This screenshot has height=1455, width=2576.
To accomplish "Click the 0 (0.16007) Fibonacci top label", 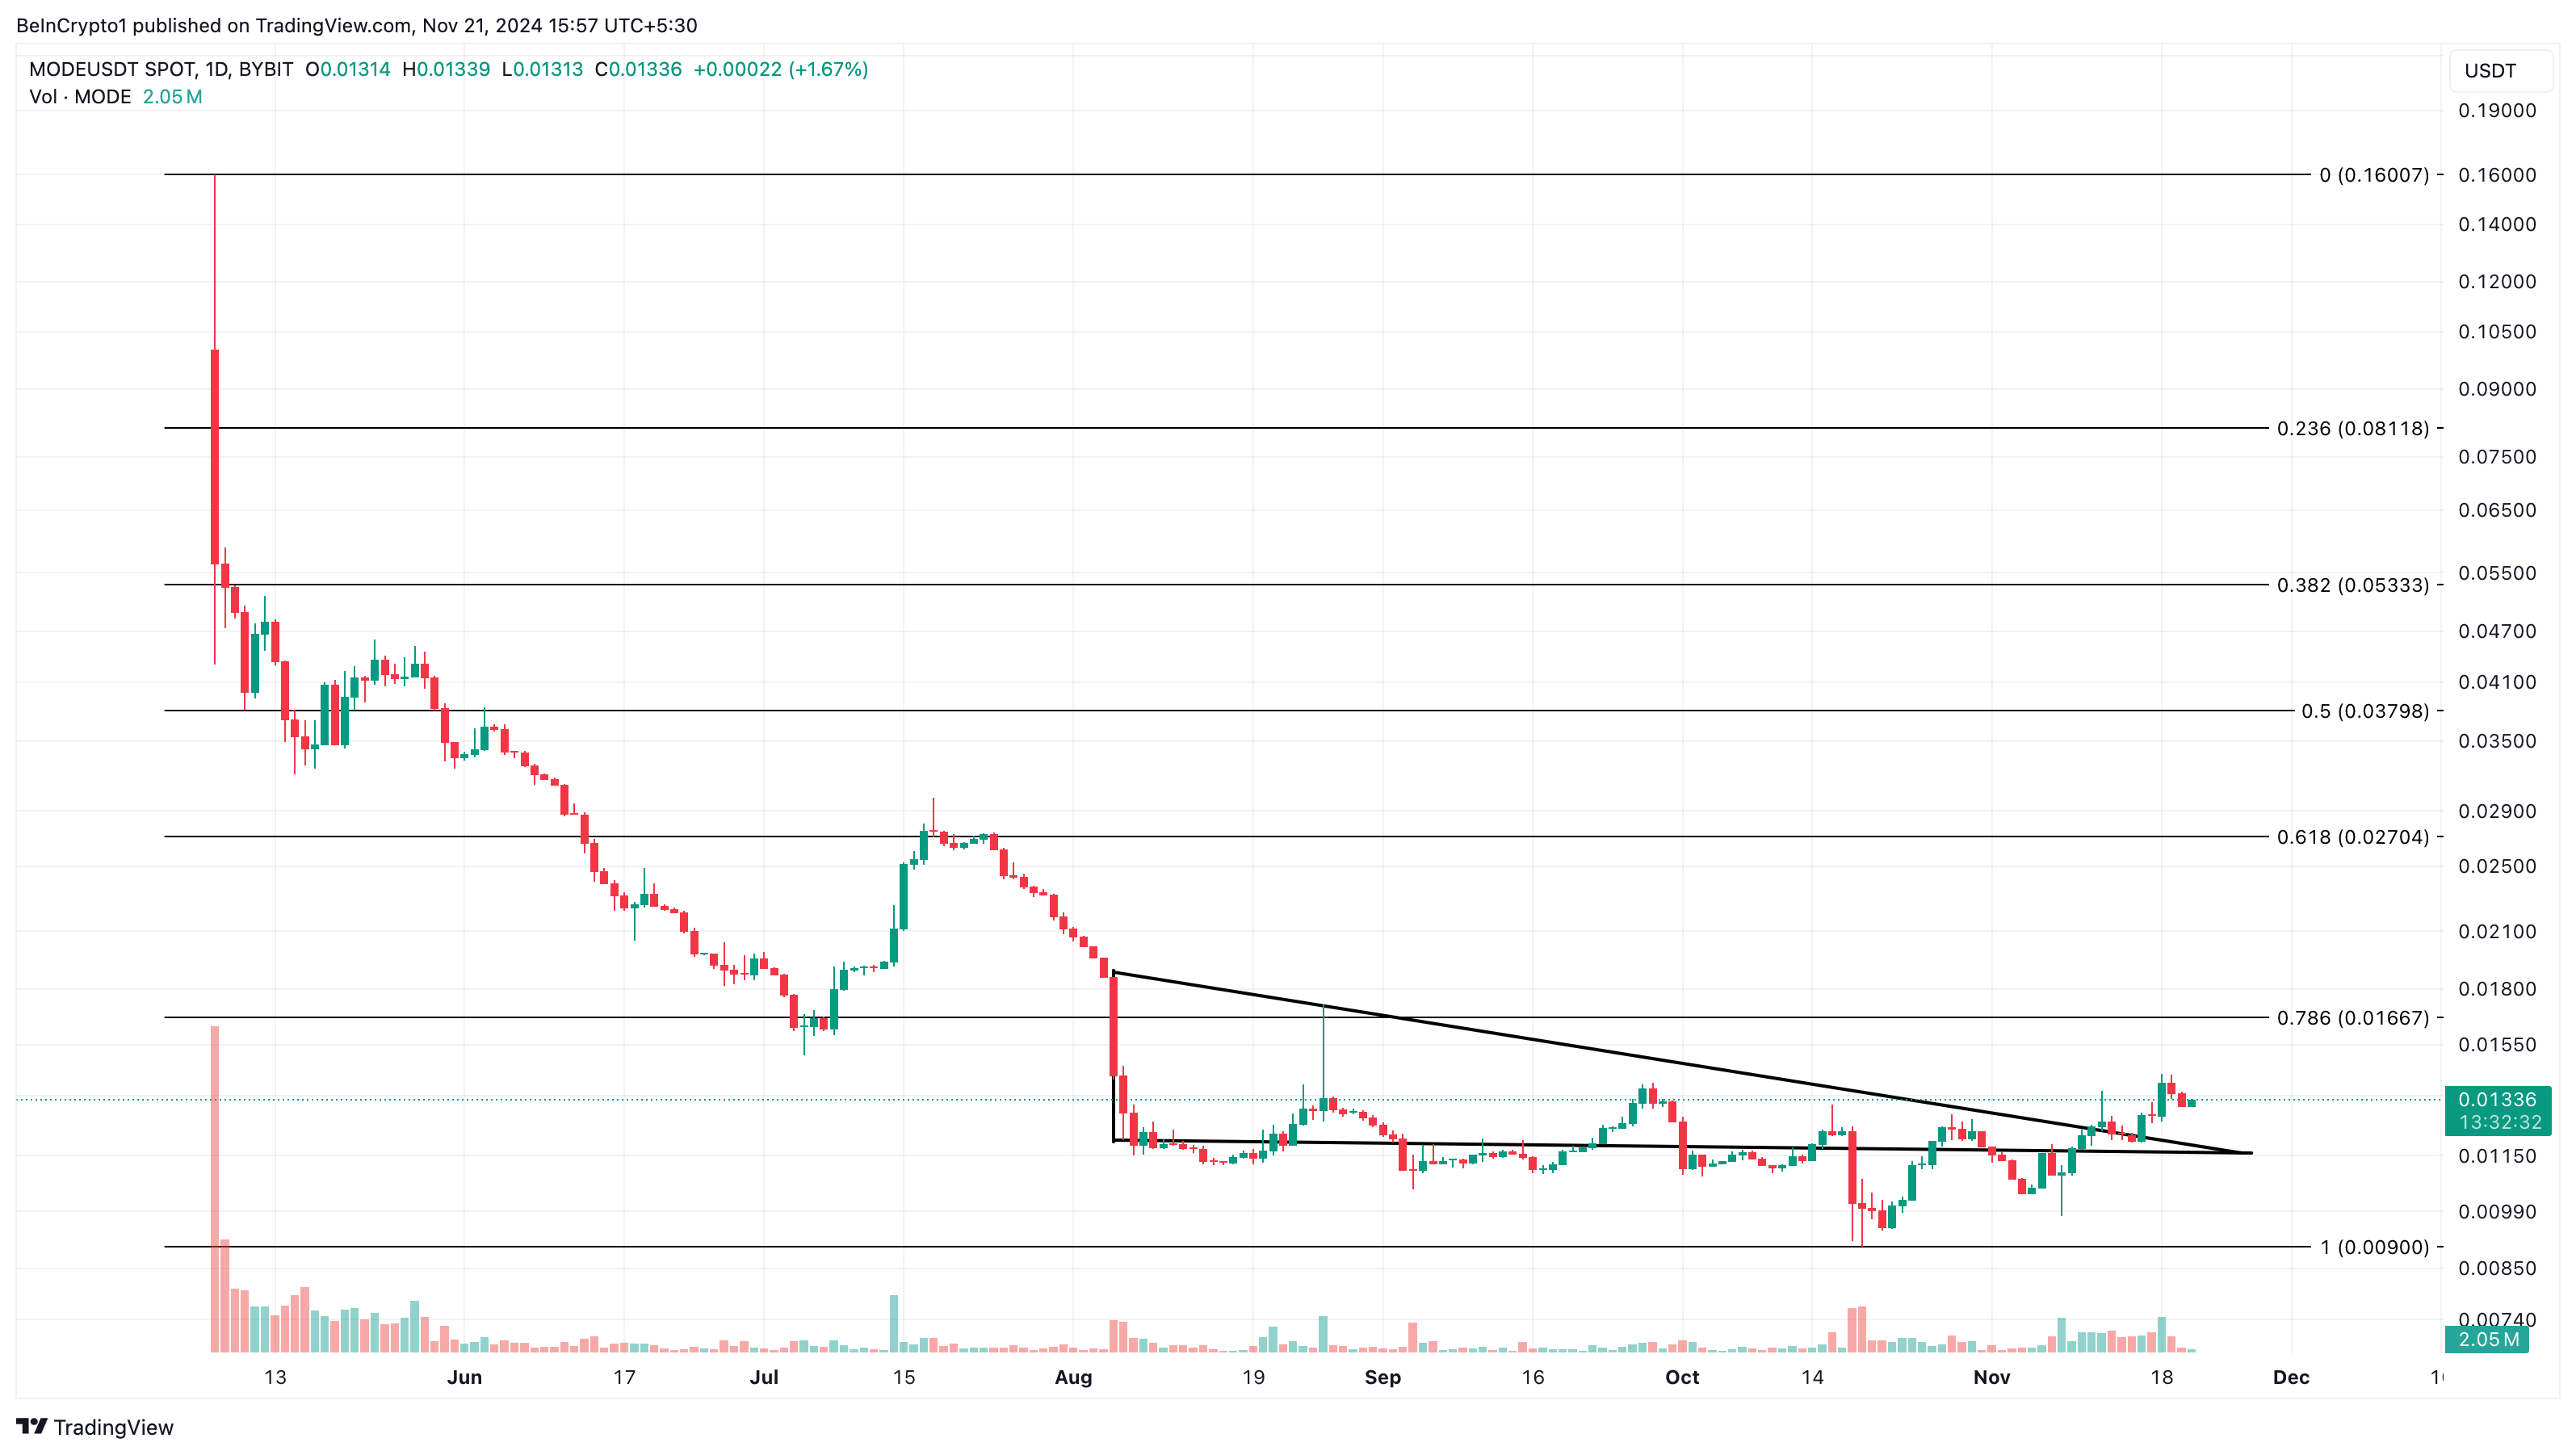I will pos(2373,175).
